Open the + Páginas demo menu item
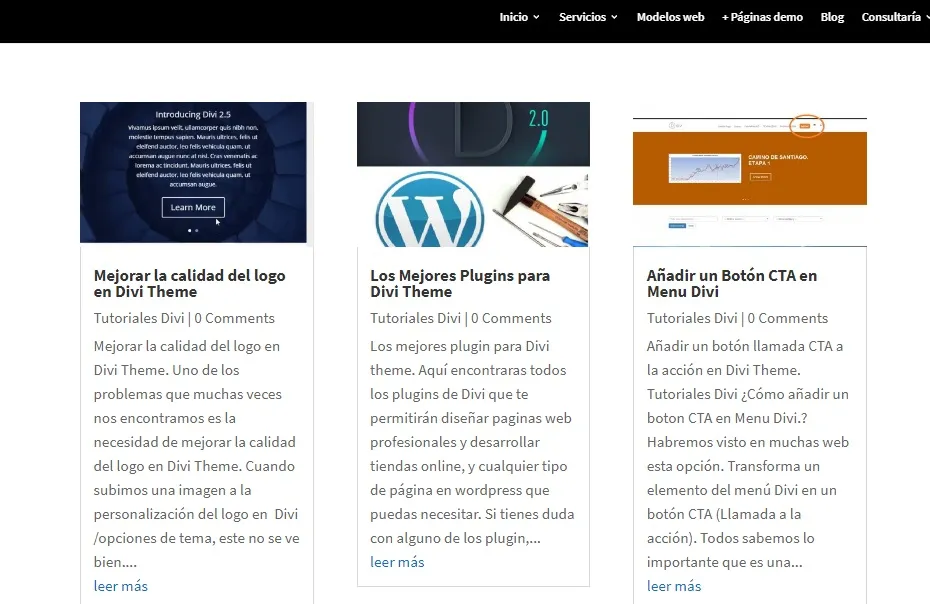Viewport: 930px width, 604px height. (762, 17)
